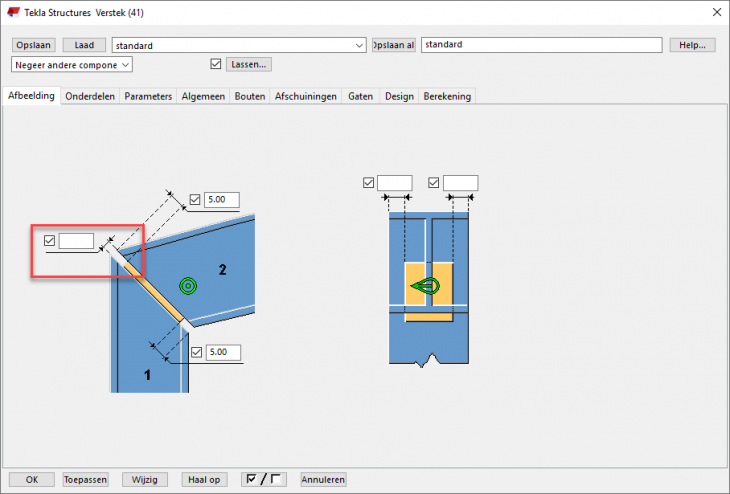Switch to the Onderdelen tab
Image resolution: width=730 pixels, height=494 pixels.
90,96
